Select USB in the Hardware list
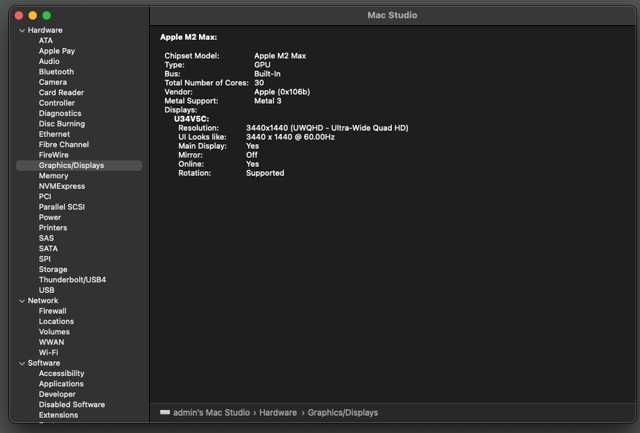 [46, 290]
